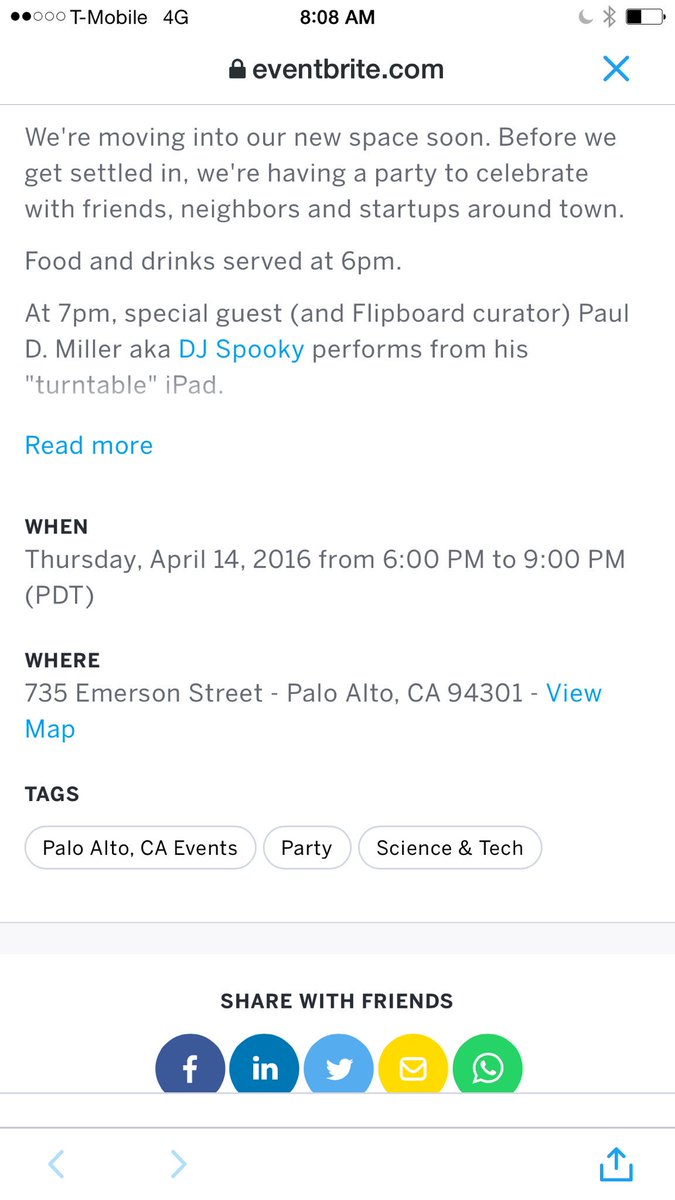Open the DJ Spooky link
Viewport: 675px width, 1200px height.
point(241,349)
